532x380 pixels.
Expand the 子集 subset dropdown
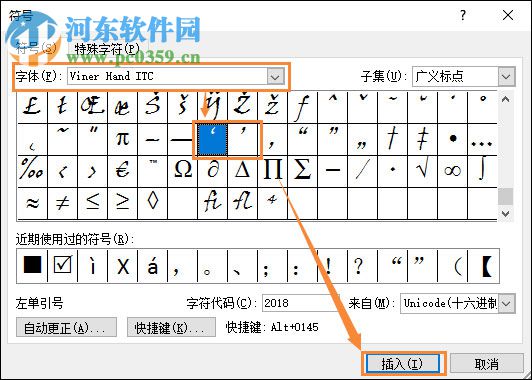(507, 76)
